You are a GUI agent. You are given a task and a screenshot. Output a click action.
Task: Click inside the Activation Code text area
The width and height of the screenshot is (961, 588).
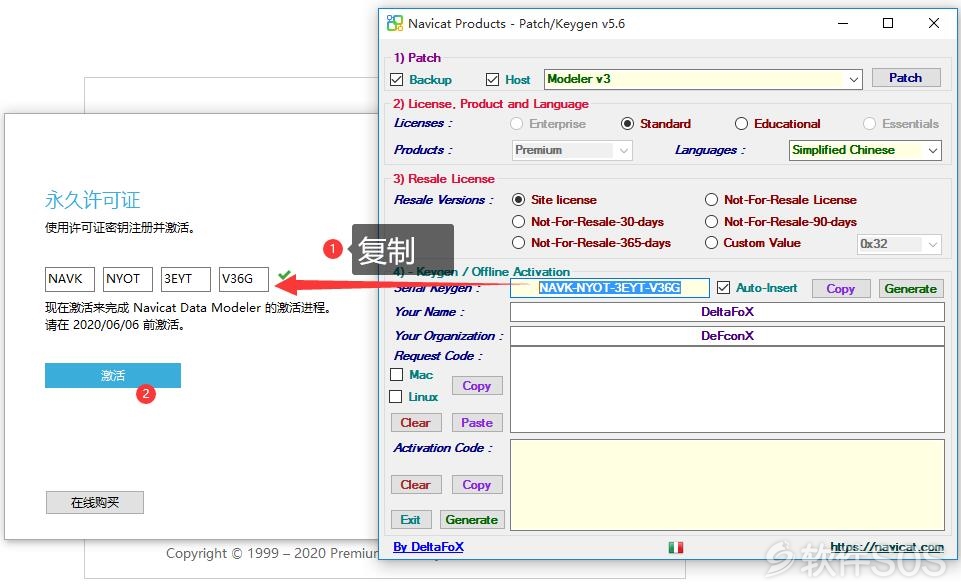[727, 484]
